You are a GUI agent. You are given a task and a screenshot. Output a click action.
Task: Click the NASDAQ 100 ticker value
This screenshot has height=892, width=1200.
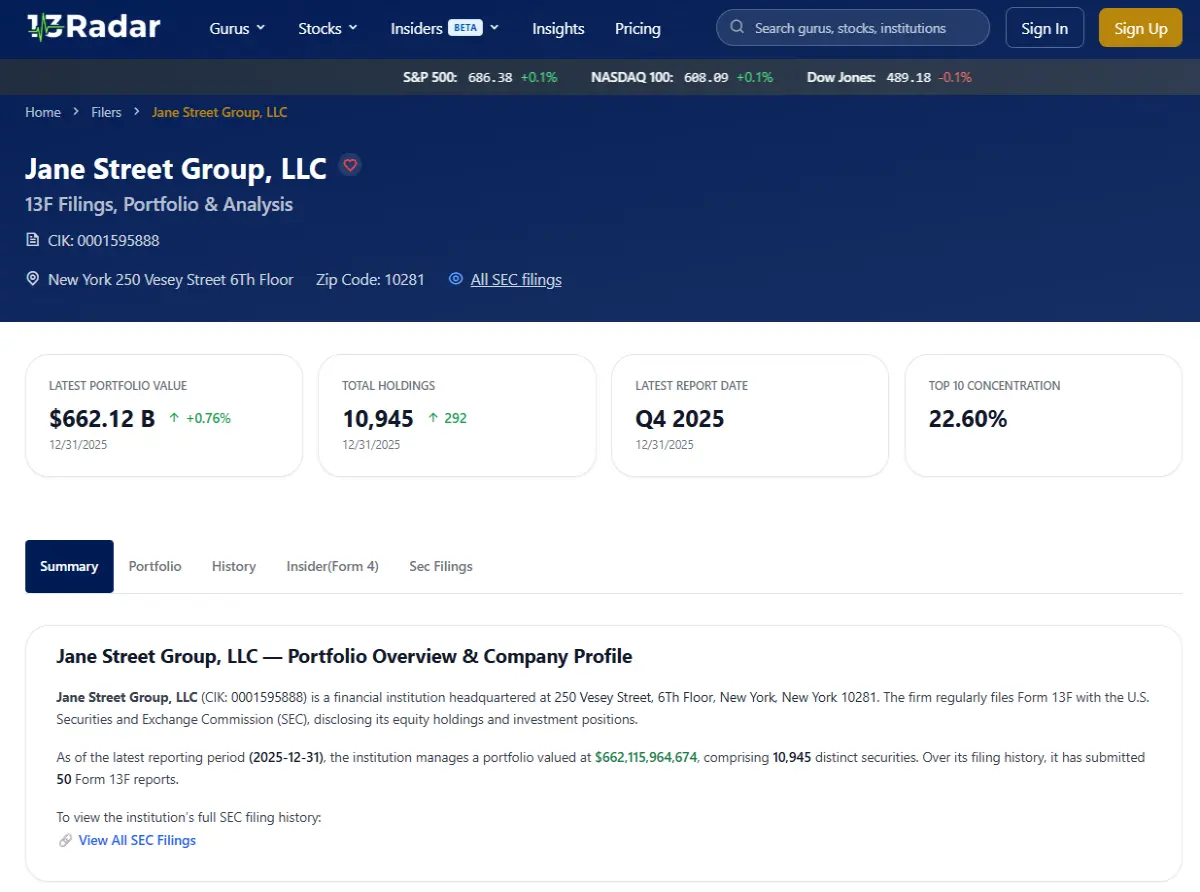click(706, 77)
